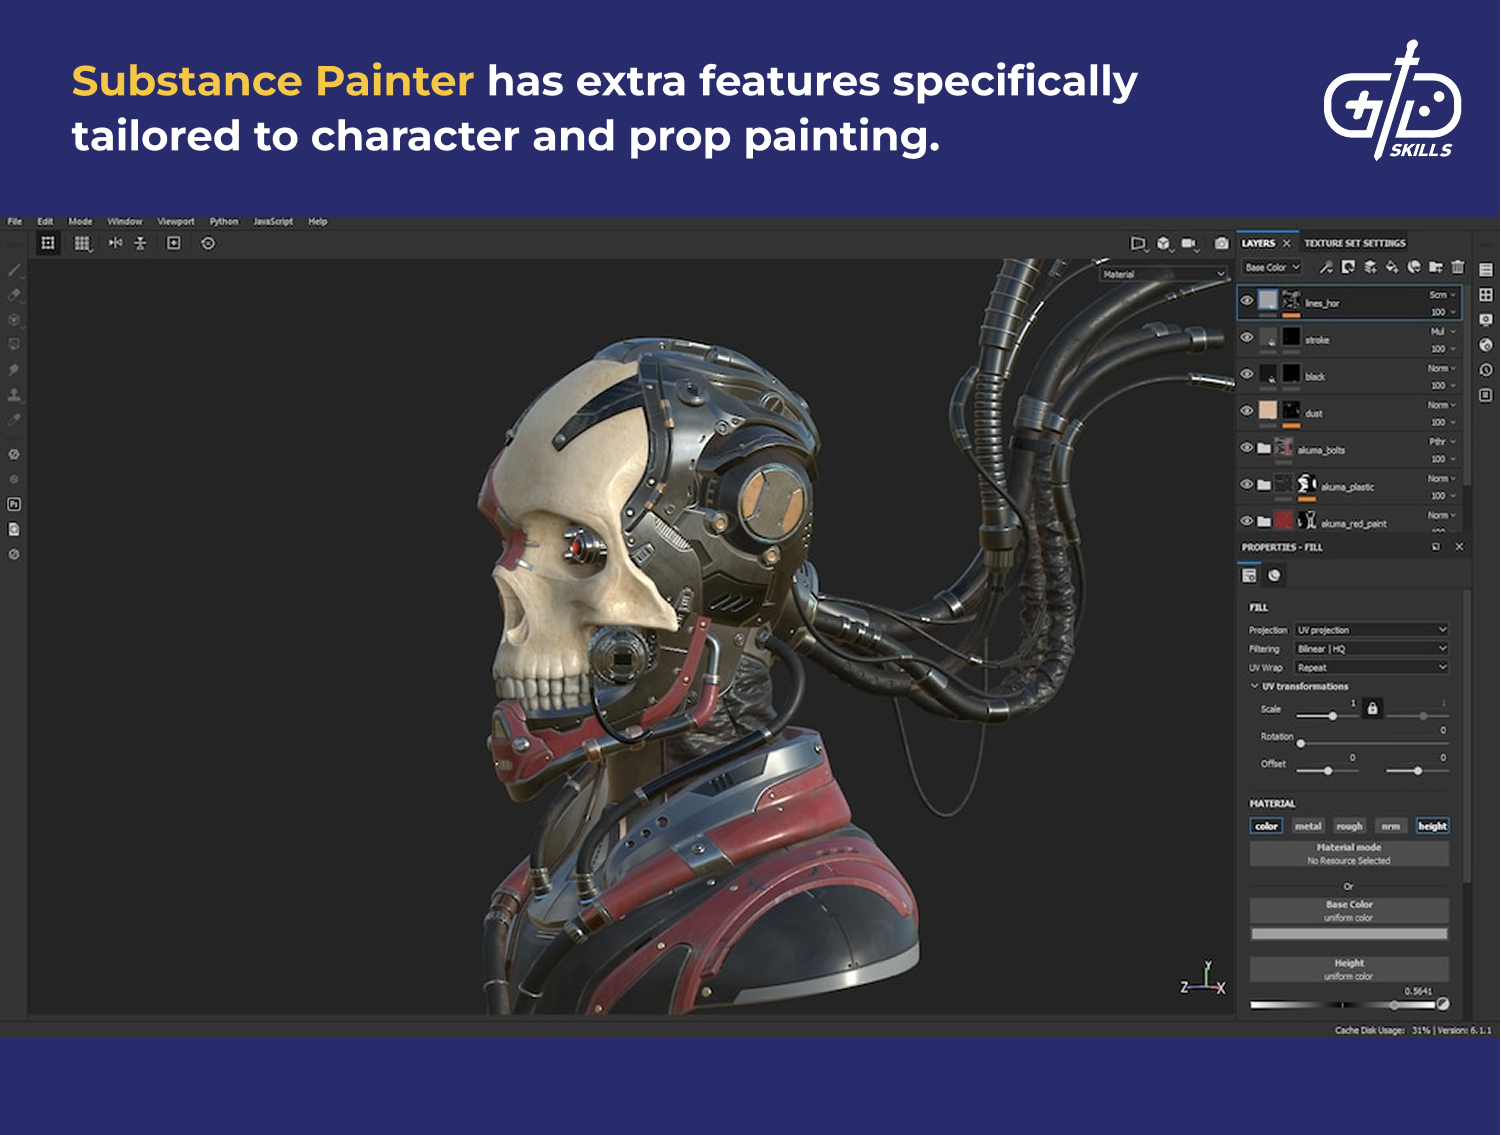Open the Viewport menu
This screenshot has height=1135, width=1501.
tap(176, 221)
